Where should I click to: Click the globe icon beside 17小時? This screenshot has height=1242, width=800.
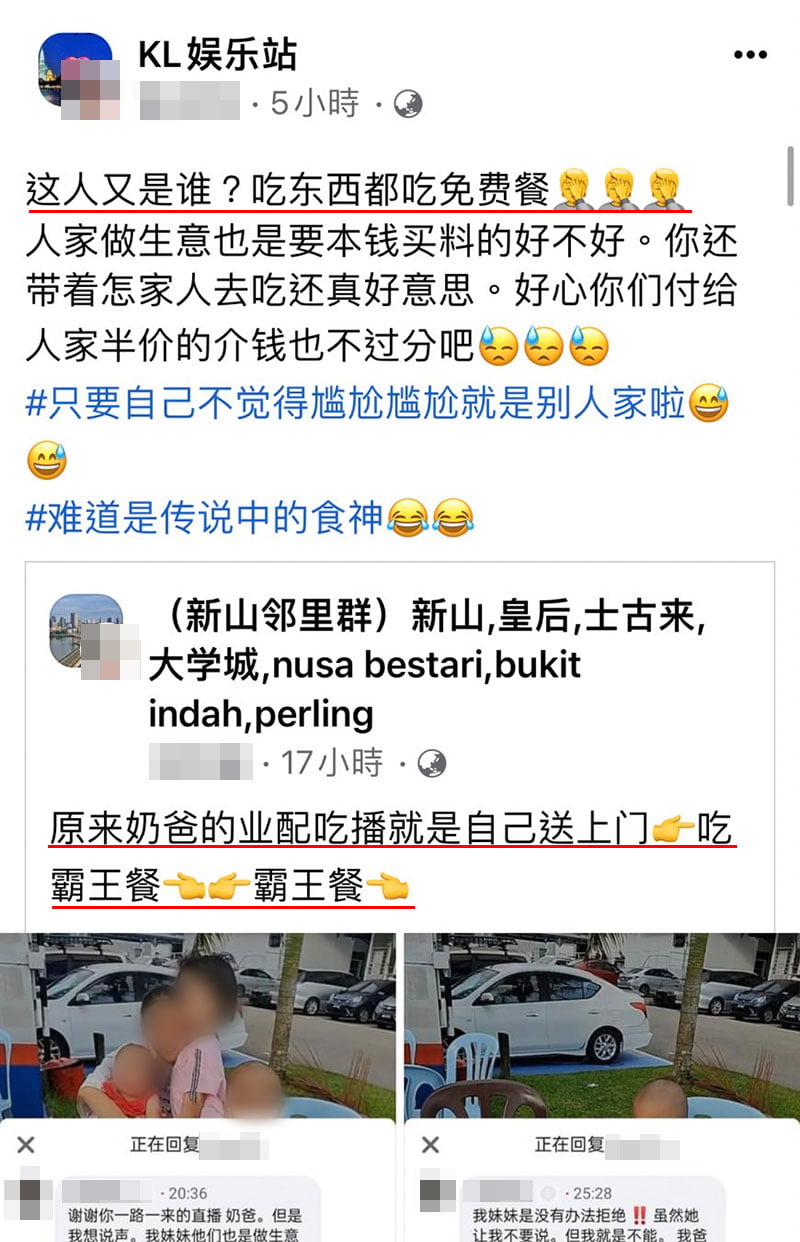click(x=431, y=764)
